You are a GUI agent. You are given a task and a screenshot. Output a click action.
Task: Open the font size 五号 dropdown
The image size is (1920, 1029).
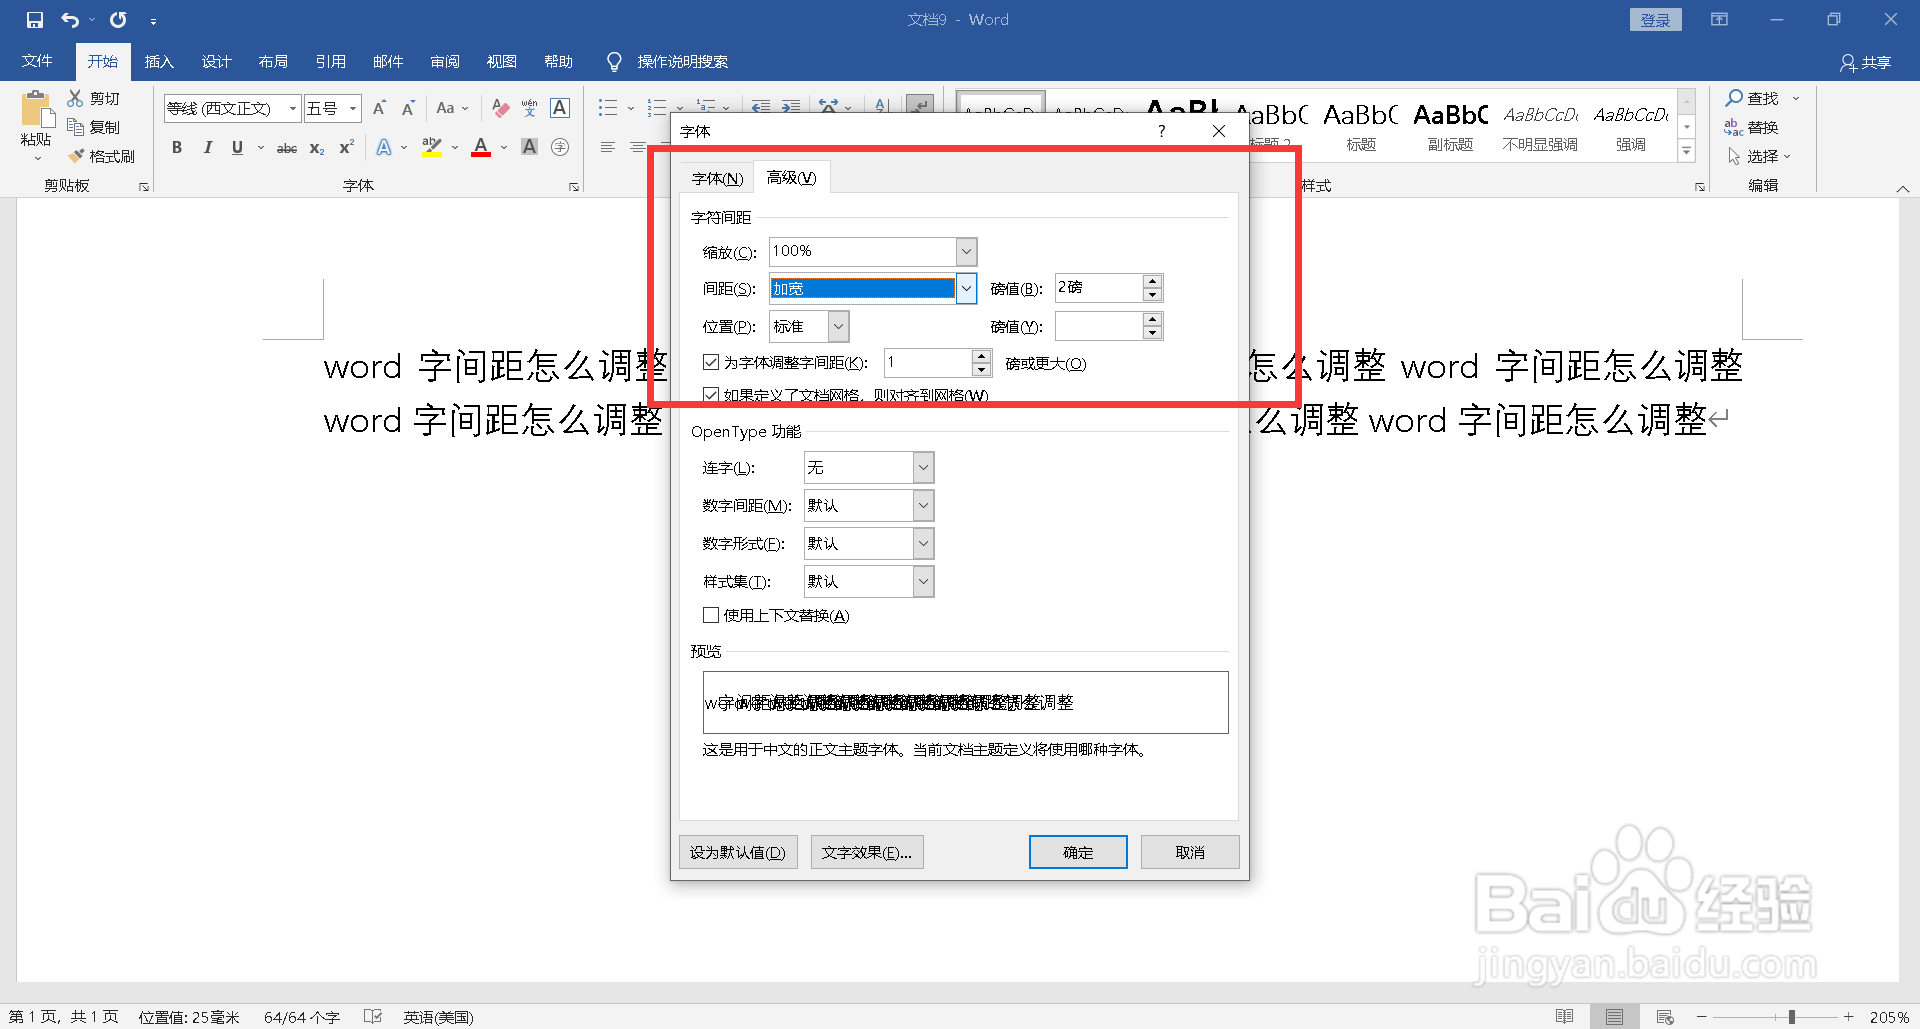[x=353, y=108]
